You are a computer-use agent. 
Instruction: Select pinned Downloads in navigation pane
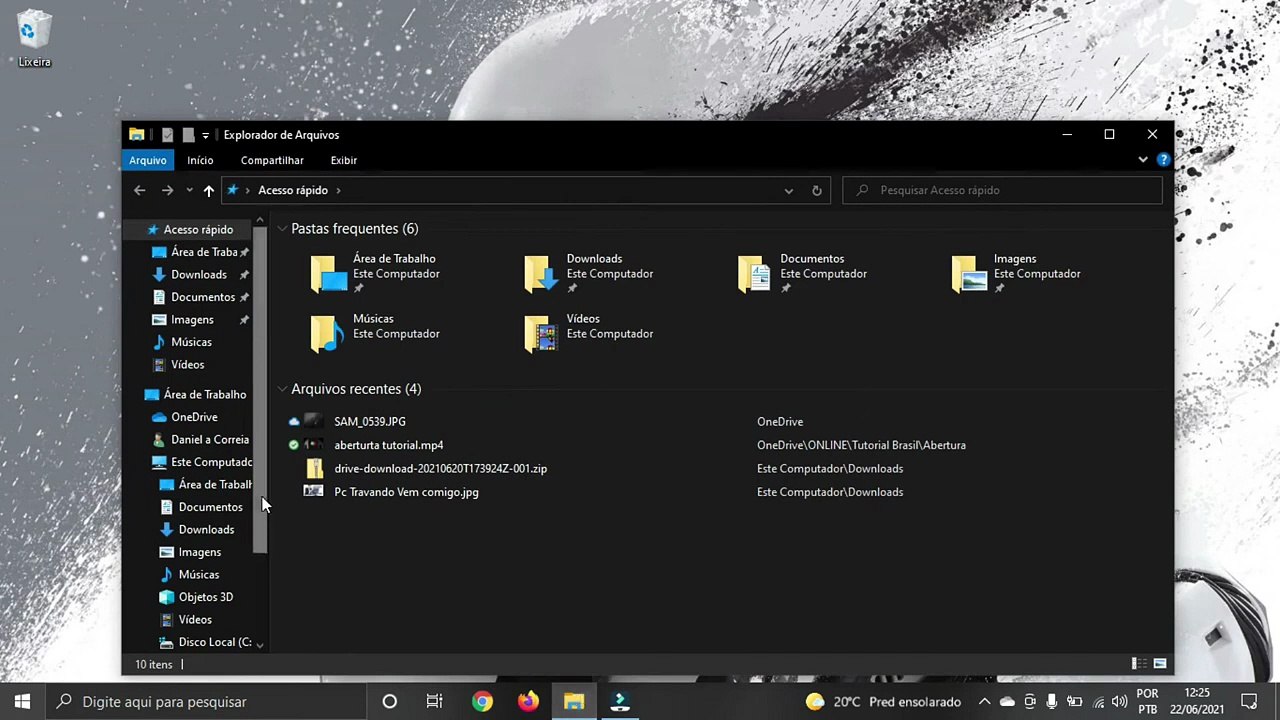click(199, 274)
